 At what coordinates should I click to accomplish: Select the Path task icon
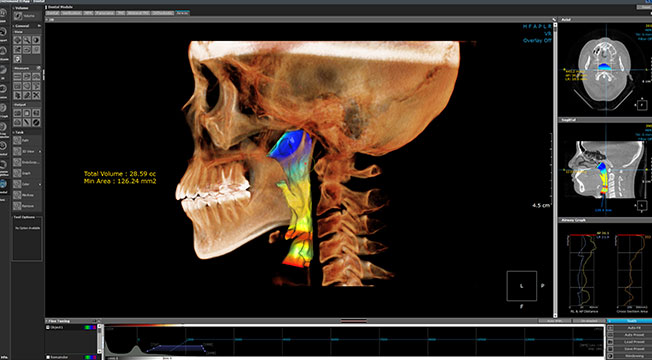(x=17, y=141)
